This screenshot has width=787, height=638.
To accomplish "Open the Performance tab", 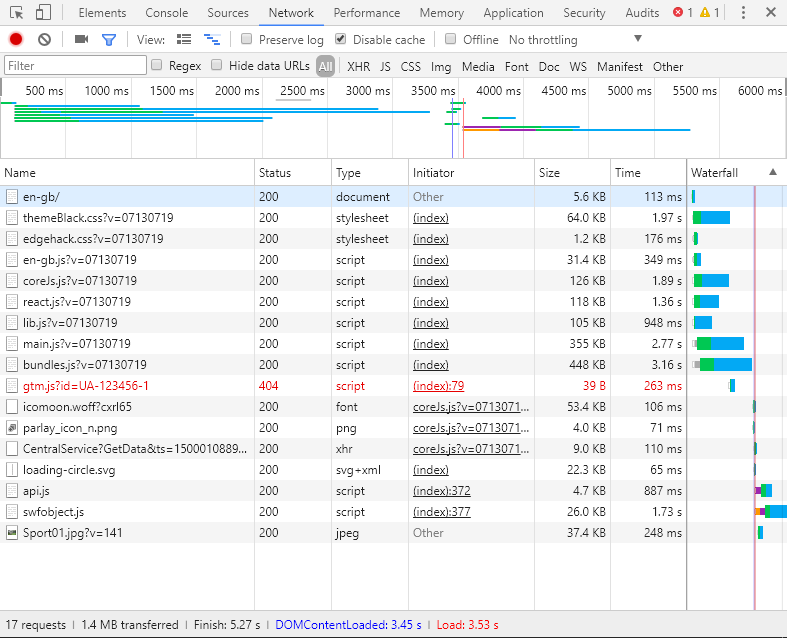I will click(x=366, y=13).
